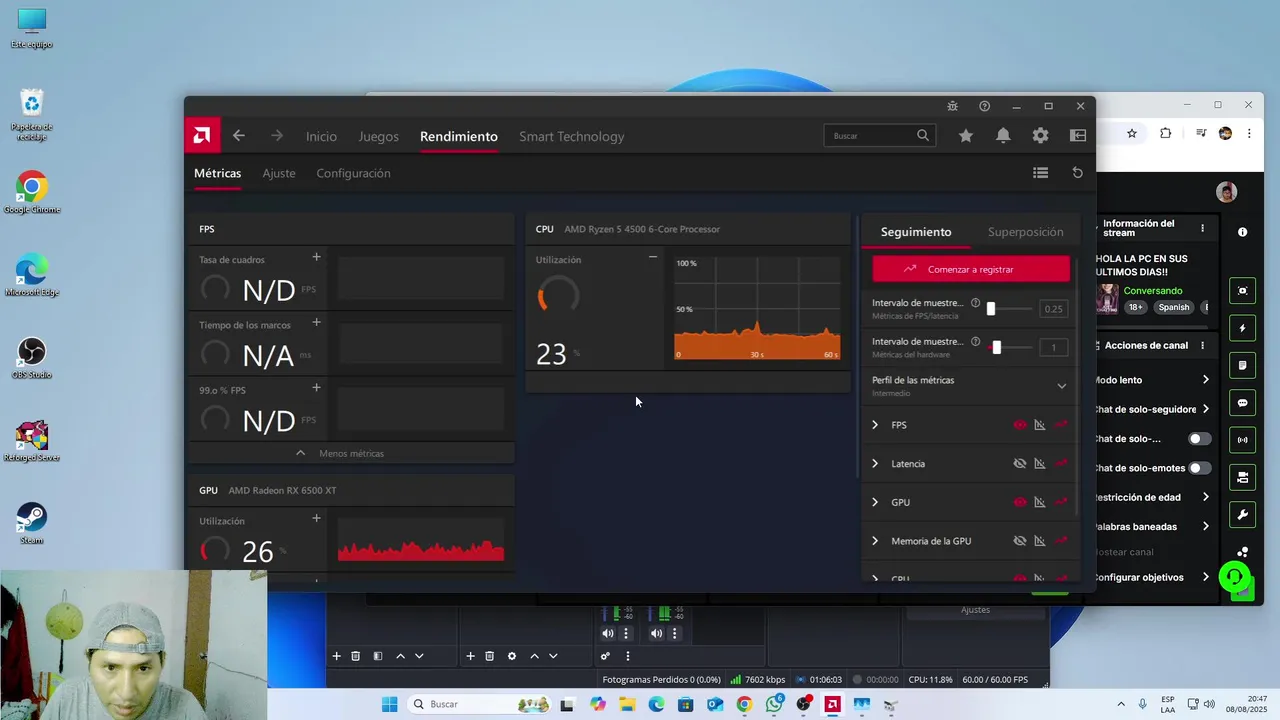
Task: Toggle GPU graph icon in Seguimiento
Action: tap(1040, 502)
